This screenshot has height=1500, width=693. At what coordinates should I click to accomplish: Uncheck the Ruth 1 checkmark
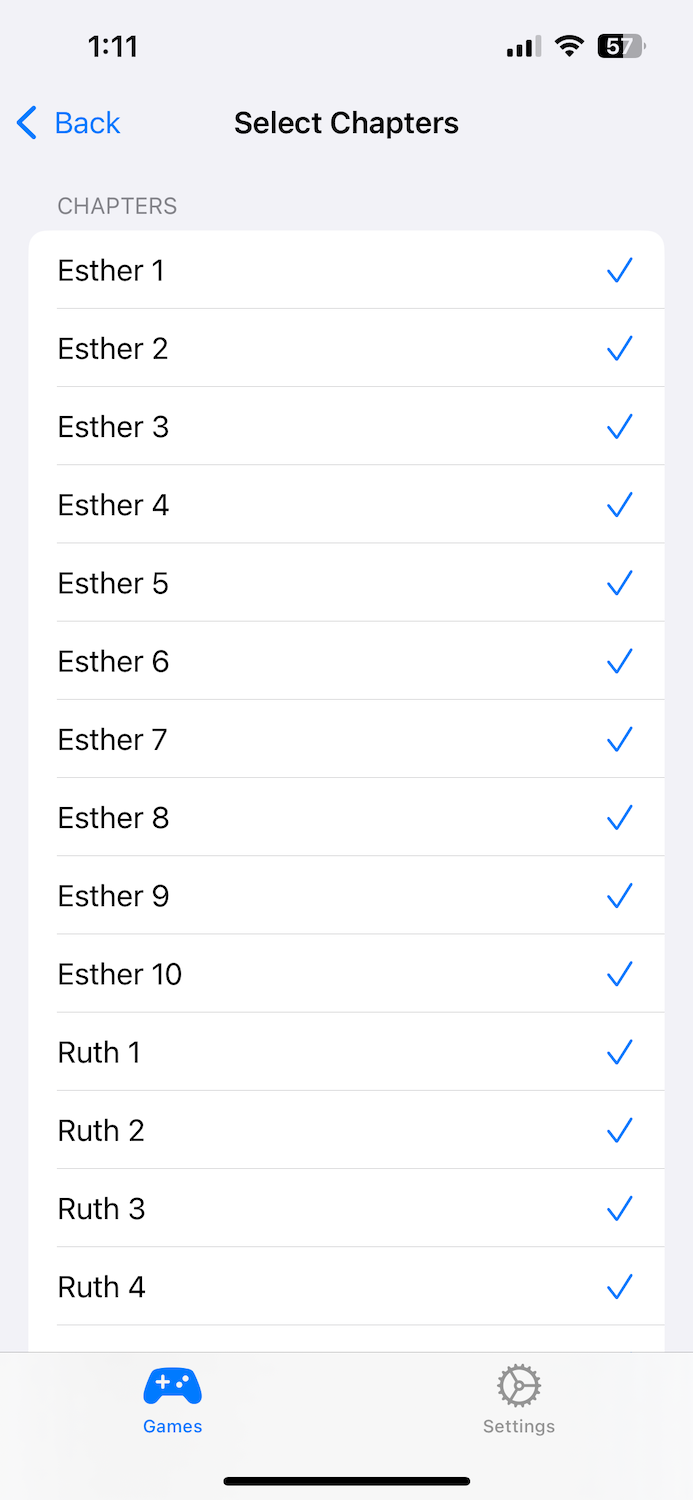[x=620, y=1052]
